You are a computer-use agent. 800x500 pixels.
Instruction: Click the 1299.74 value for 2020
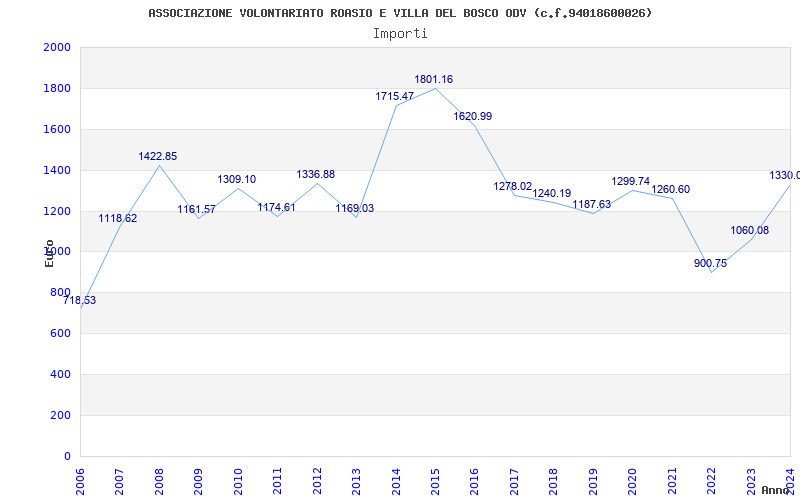pyautogui.click(x=630, y=182)
